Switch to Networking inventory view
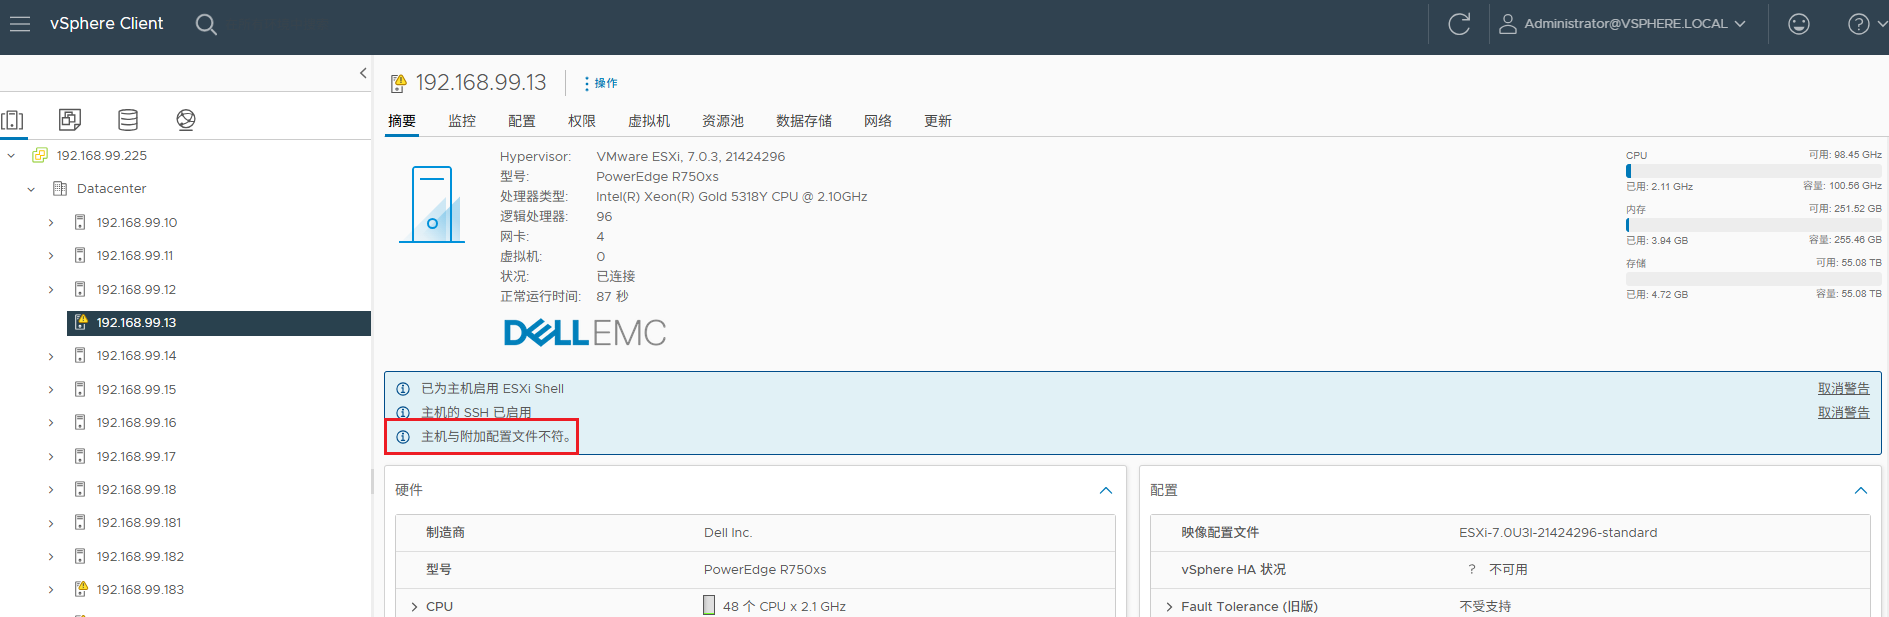 186,120
